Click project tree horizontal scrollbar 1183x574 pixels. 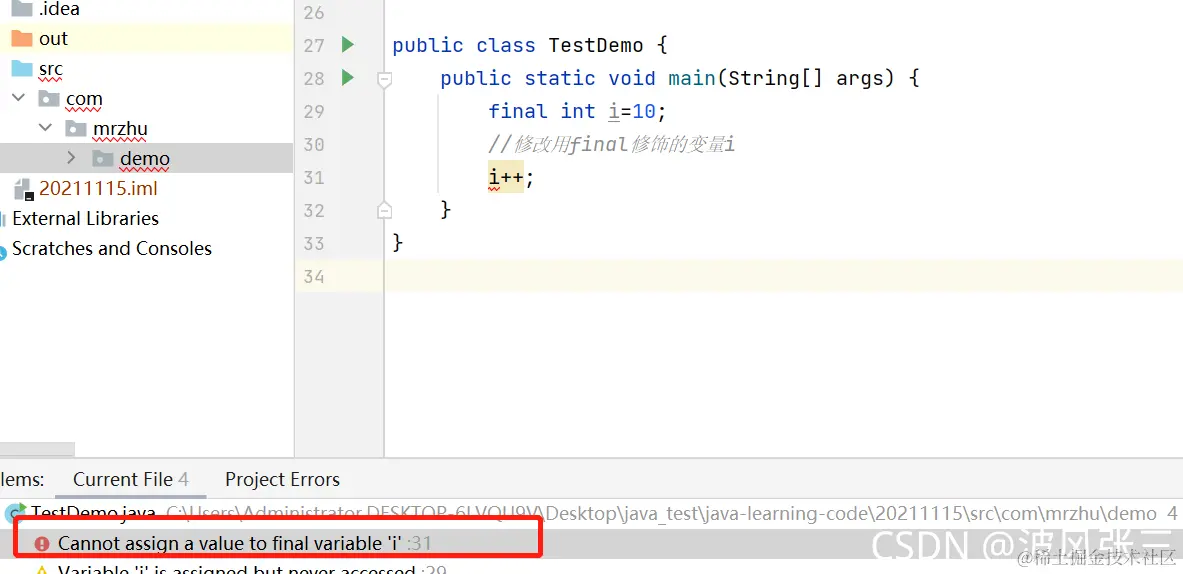(x=38, y=450)
